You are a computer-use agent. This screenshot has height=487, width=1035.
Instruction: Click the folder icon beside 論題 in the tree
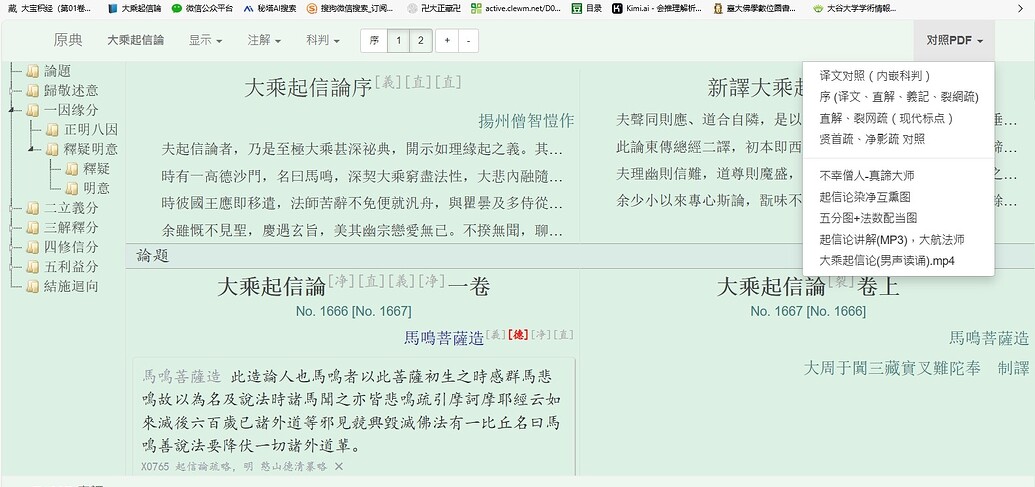[x=32, y=71]
